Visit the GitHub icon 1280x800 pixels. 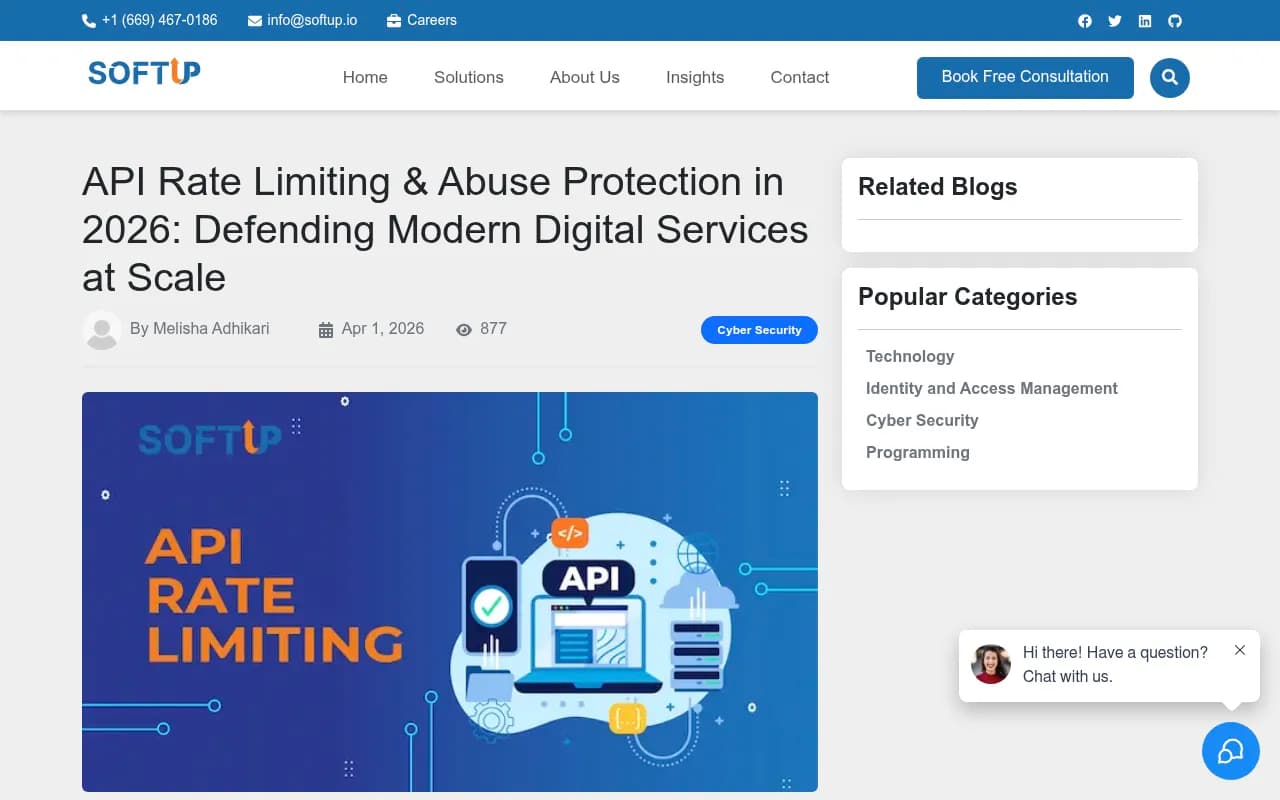[1174, 20]
